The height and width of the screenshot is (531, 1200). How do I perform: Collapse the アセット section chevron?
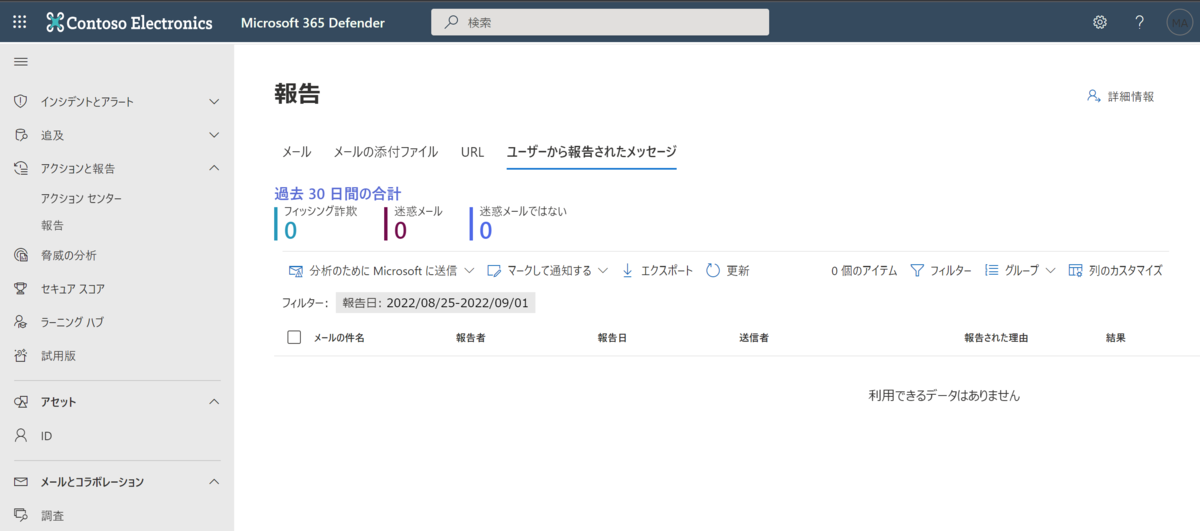click(x=214, y=402)
